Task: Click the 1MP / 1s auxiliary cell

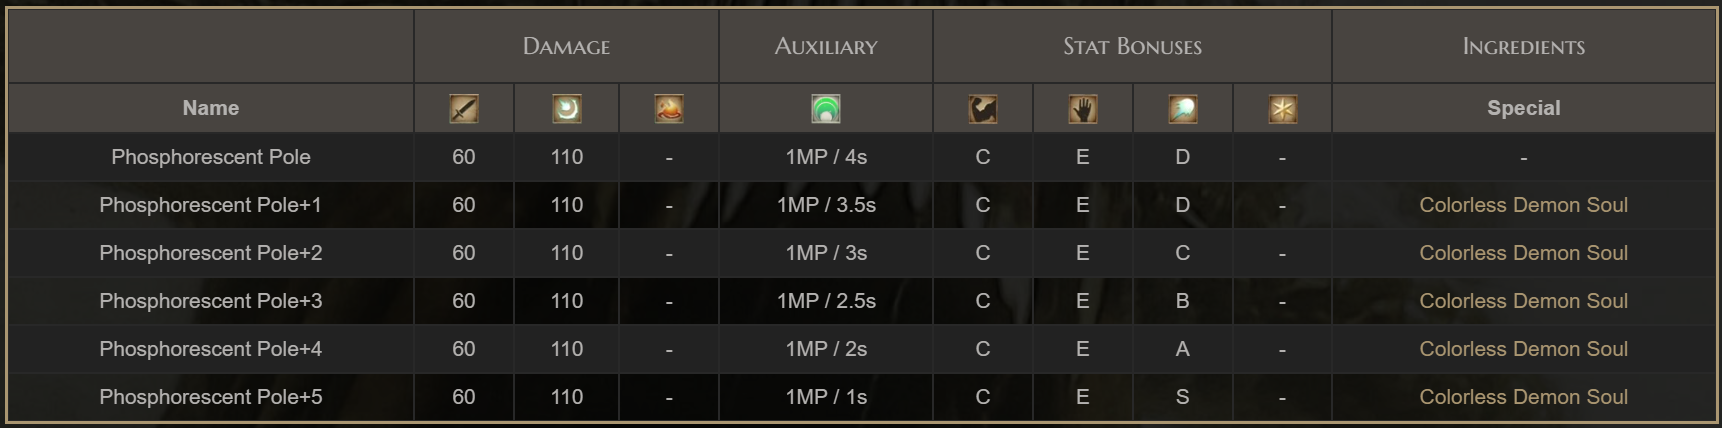Action: click(826, 397)
